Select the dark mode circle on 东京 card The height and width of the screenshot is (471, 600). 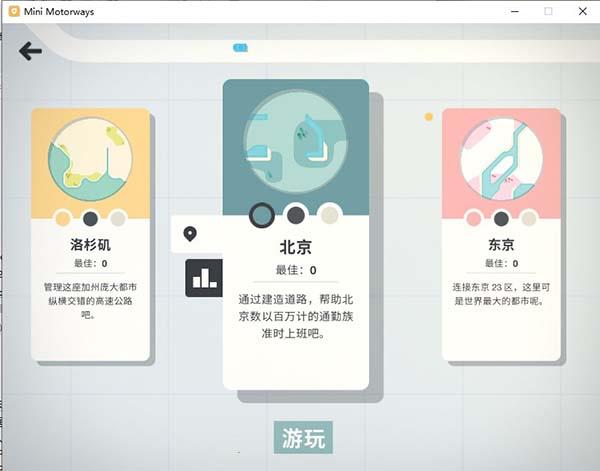click(501, 219)
